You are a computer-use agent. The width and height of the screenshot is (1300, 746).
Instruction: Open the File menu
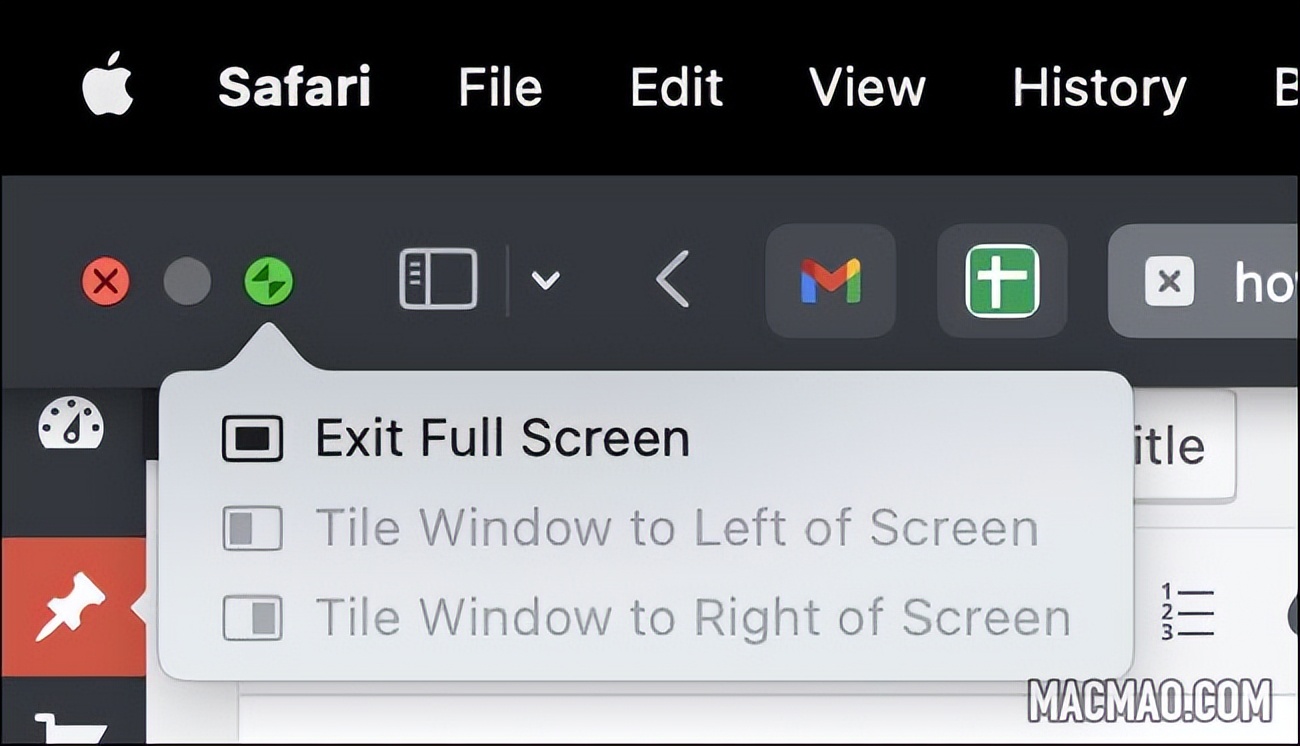pyautogui.click(x=500, y=88)
